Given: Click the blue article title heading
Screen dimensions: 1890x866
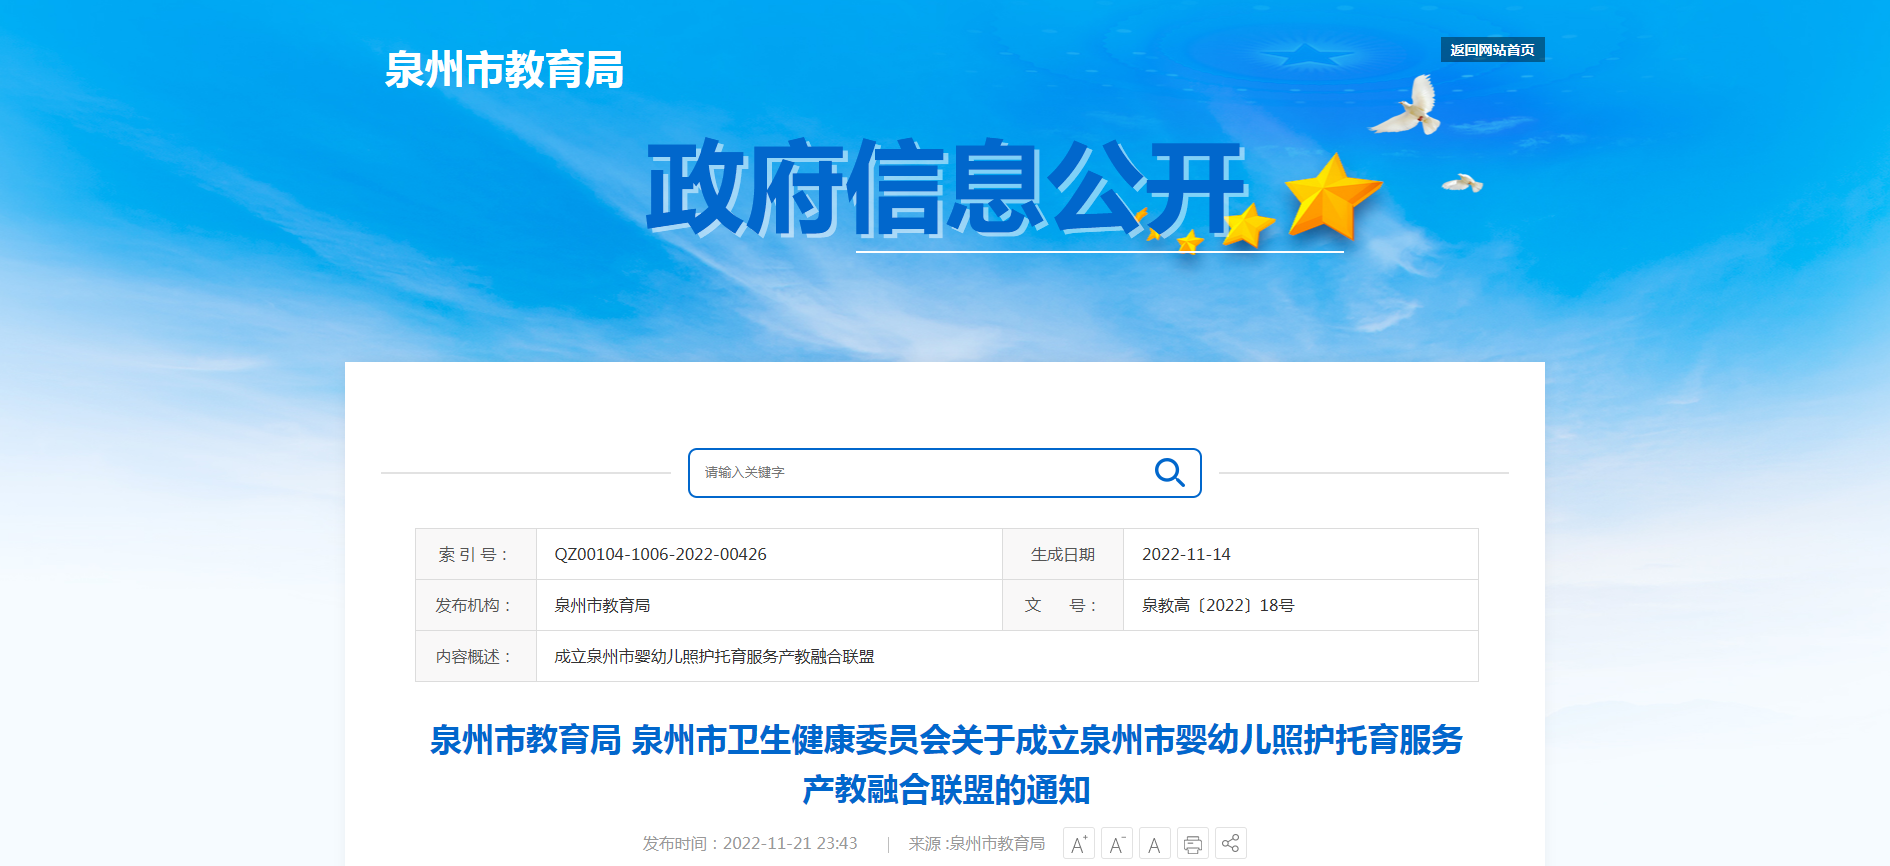Looking at the screenshot, I should tap(946, 765).
